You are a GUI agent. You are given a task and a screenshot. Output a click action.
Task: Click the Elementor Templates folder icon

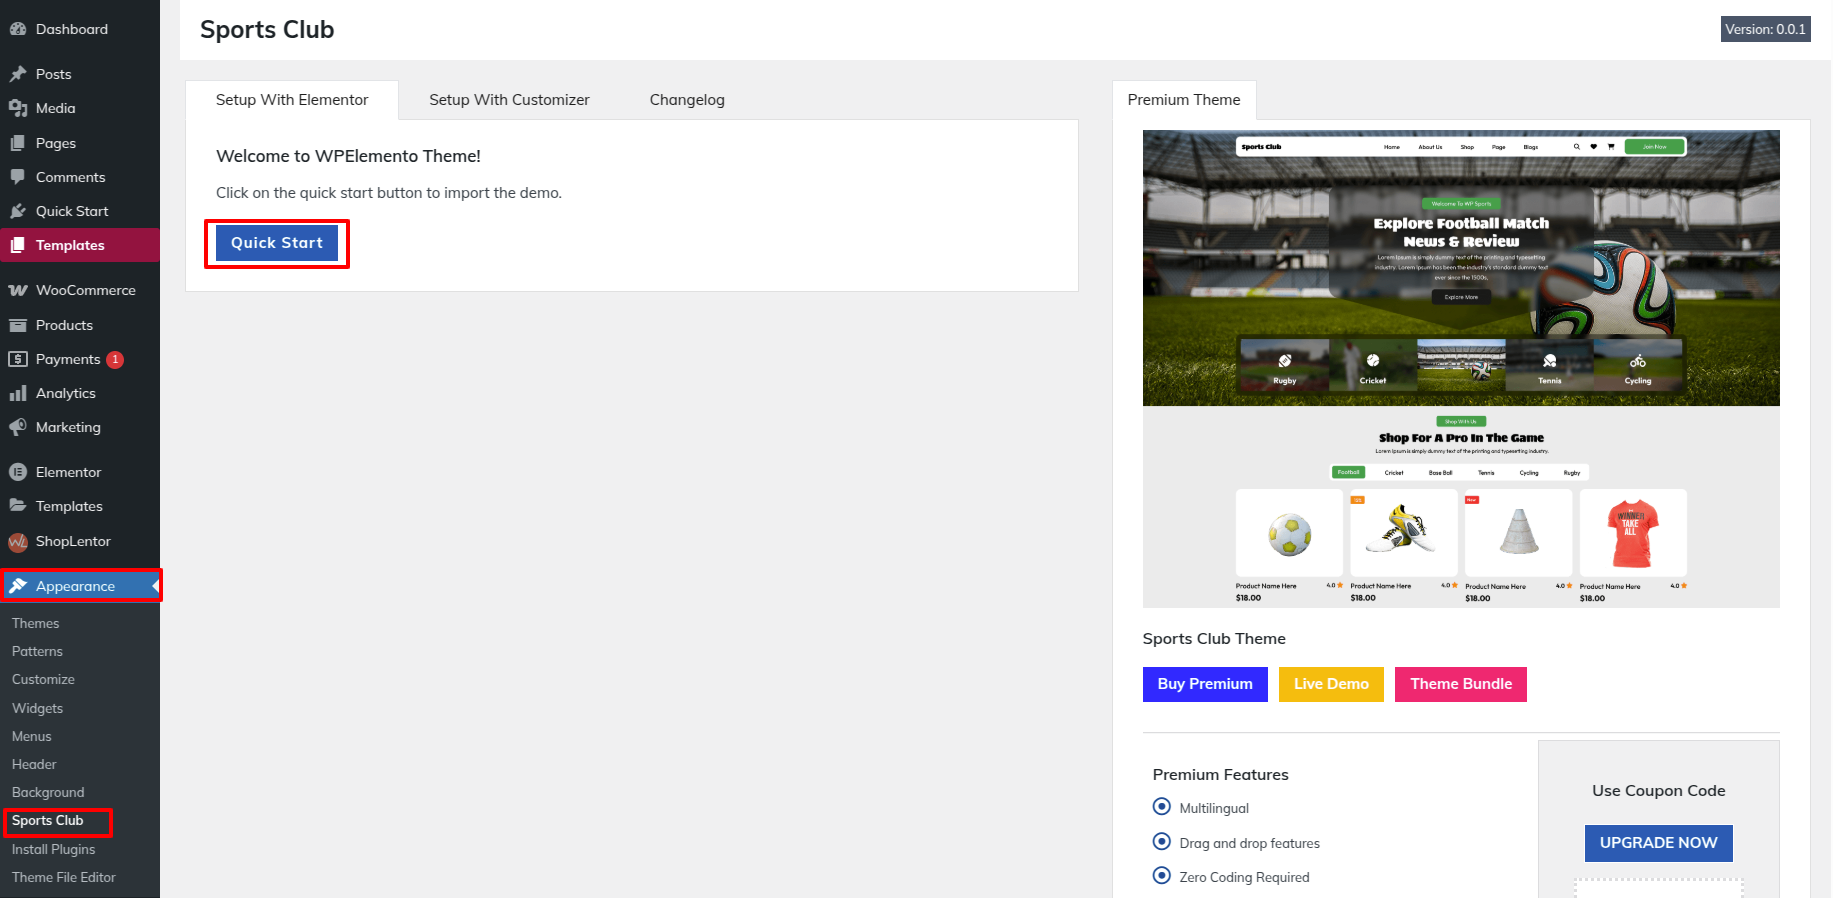pos(18,506)
